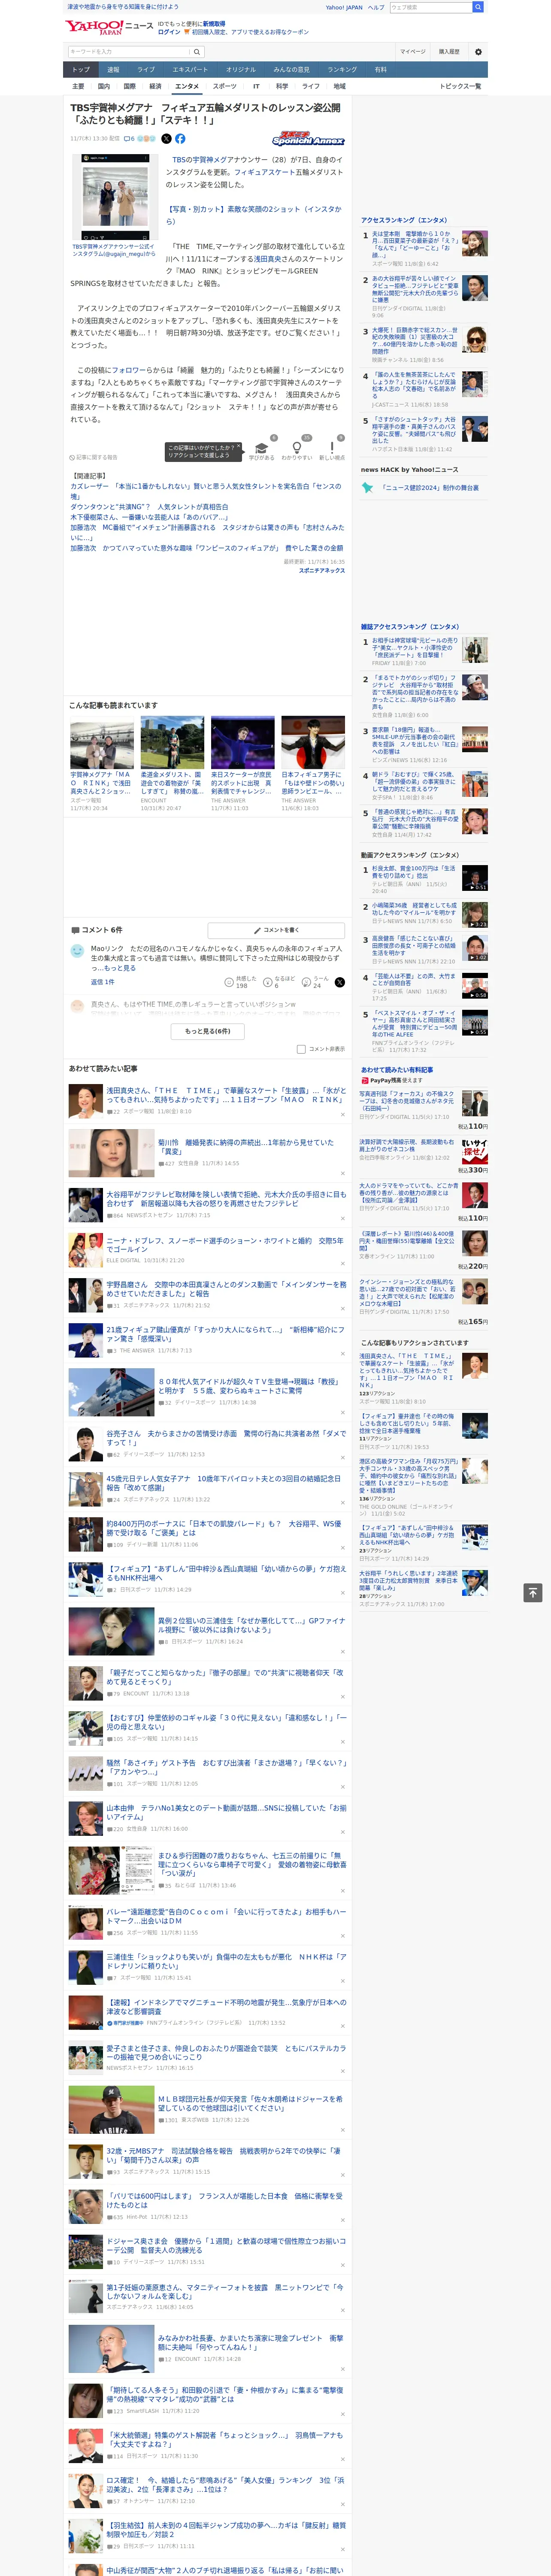The image size is (551, 2576).
Task: Click the blue search magnifier at page top
Action: point(478,7)
